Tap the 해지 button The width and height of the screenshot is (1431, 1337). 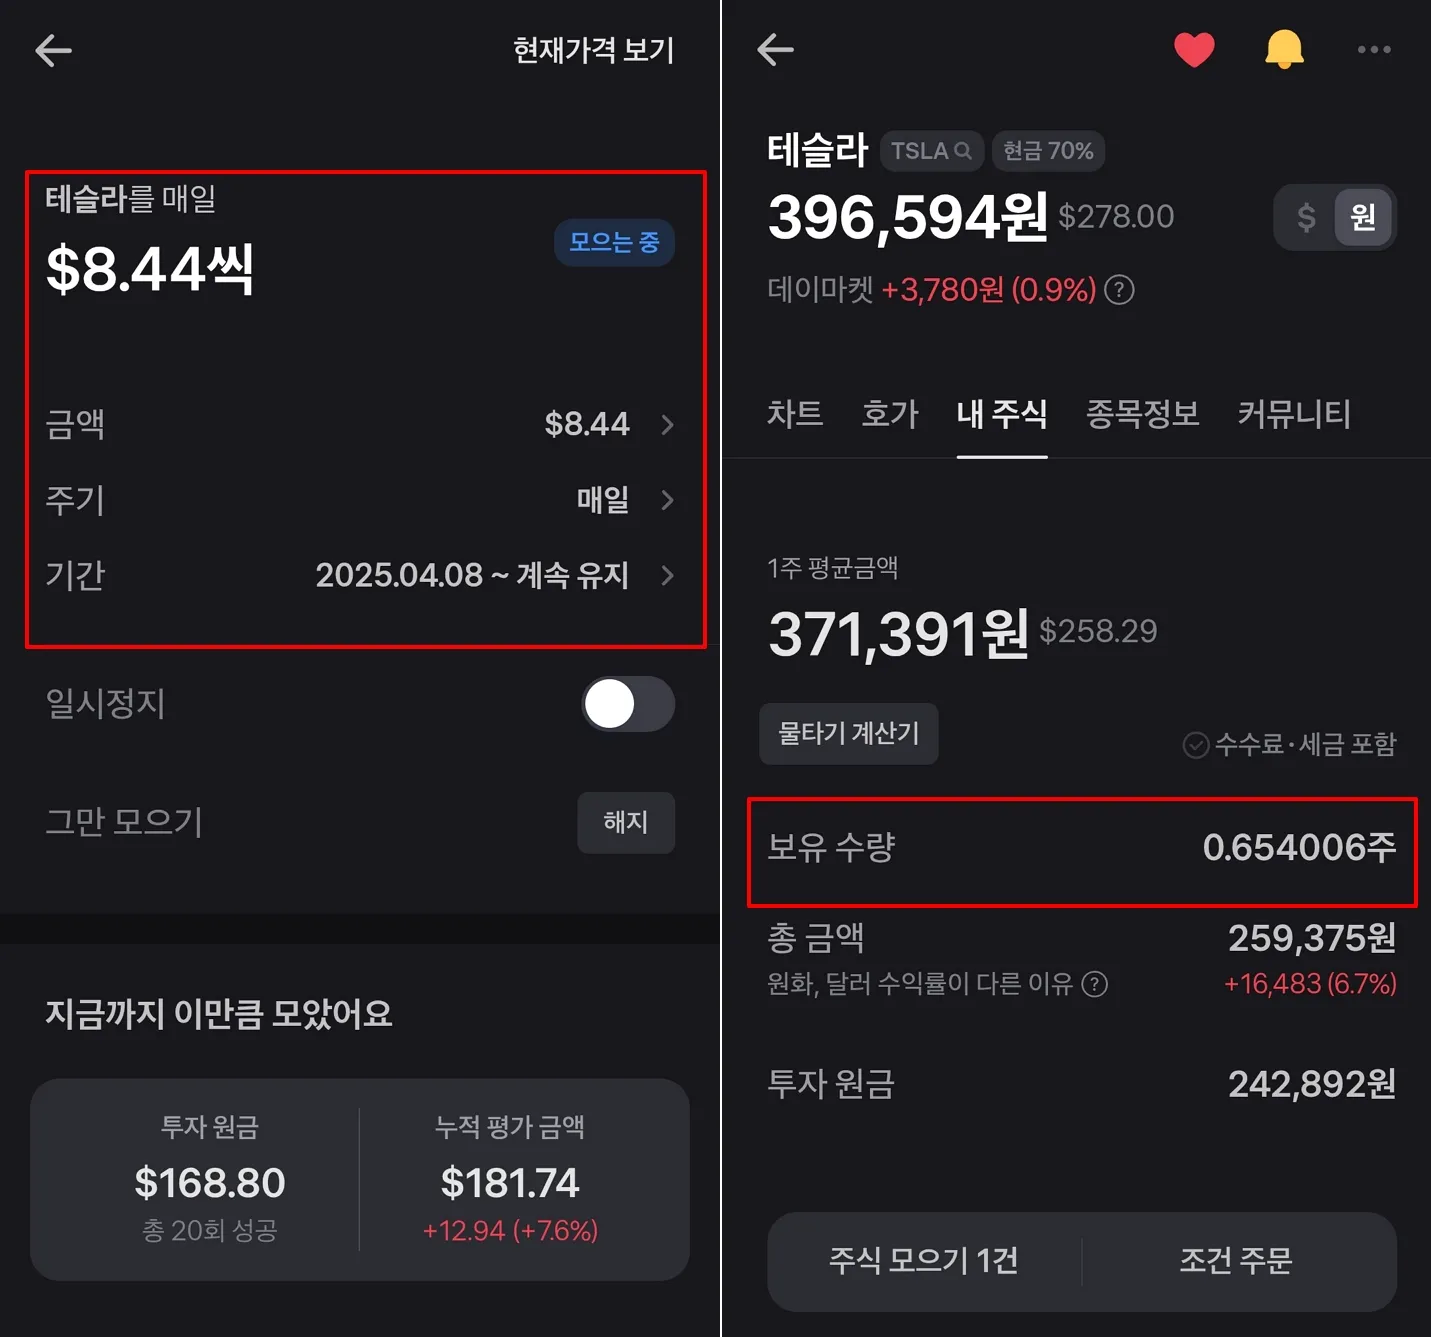point(626,822)
